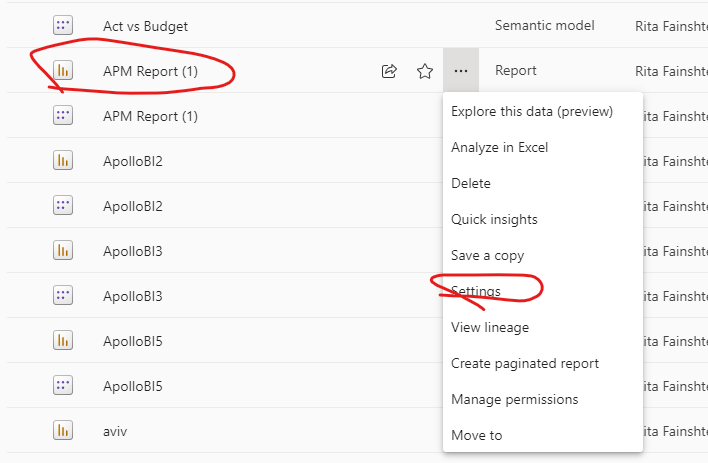Click the "Semantic model" type text

point(545,26)
